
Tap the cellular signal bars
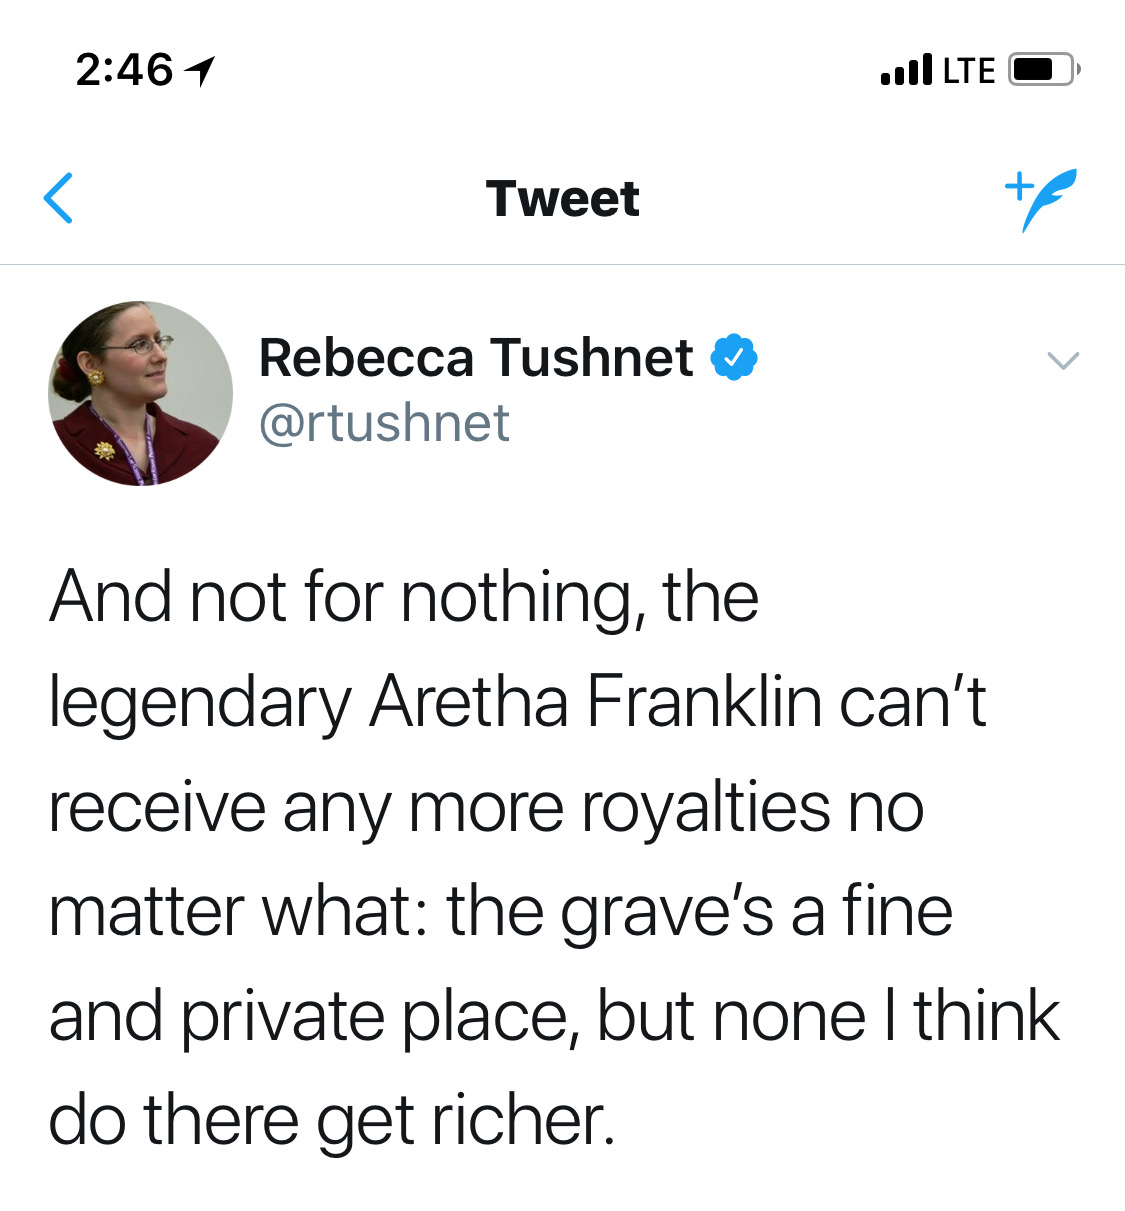coord(906,70)
